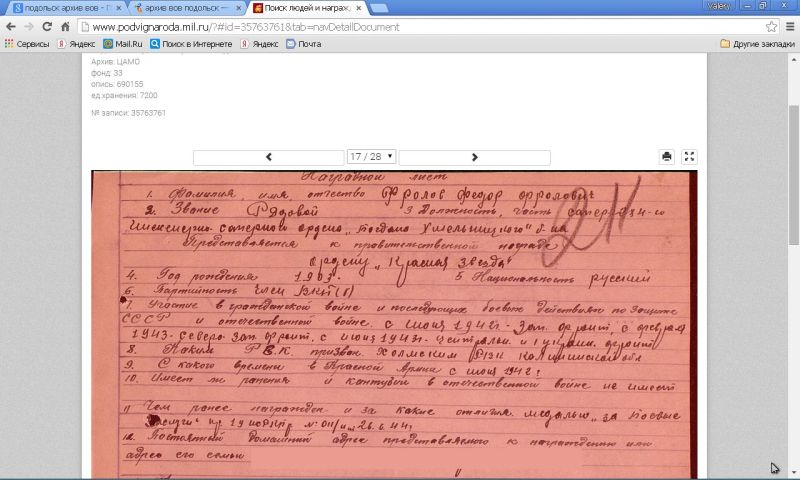Go to the previous document page
The width and height of the screenshot is (800, 480).
(x=268, y=157)
